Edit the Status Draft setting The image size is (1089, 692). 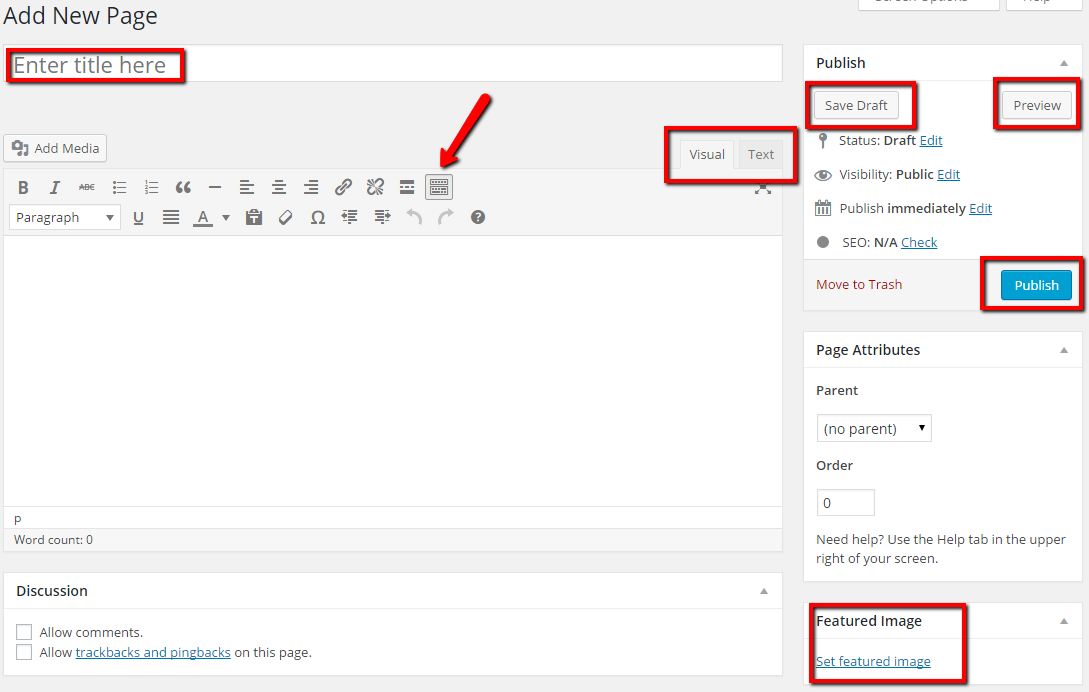point(931,140)
